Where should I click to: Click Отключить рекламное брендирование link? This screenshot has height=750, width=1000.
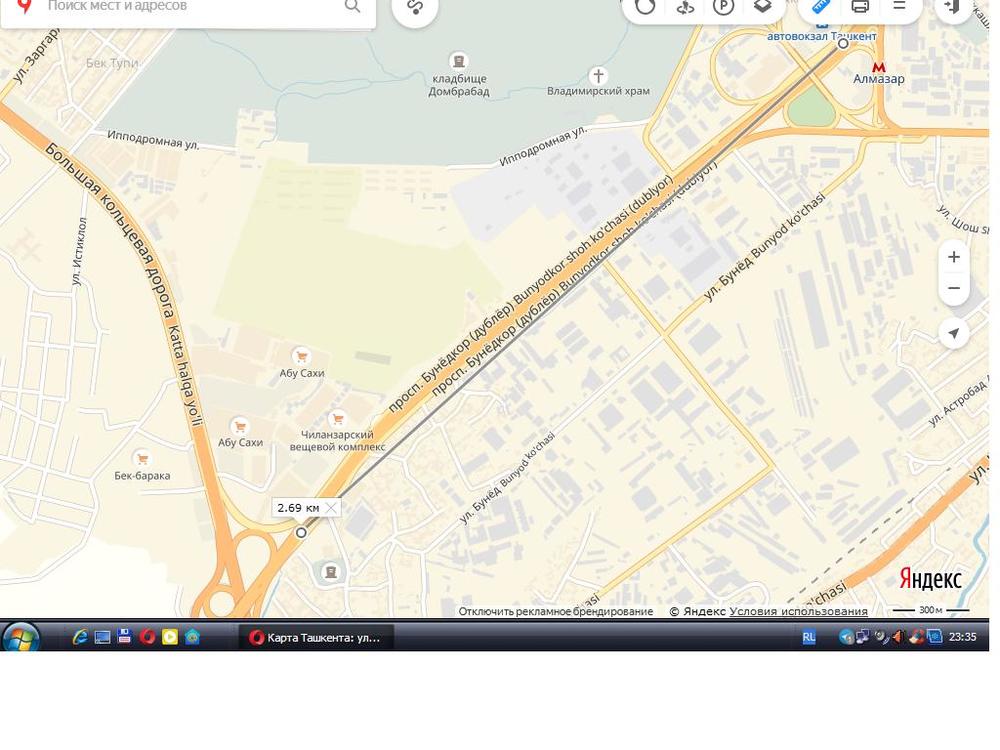pos(555,611)
